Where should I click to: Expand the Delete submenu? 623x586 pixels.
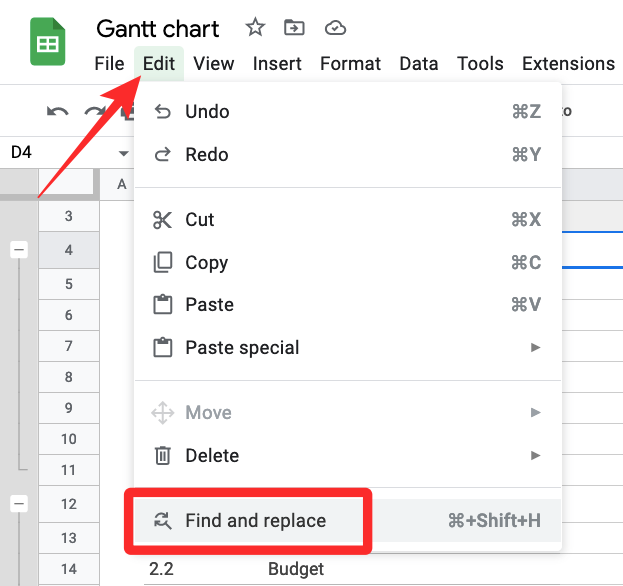[348, 455]
